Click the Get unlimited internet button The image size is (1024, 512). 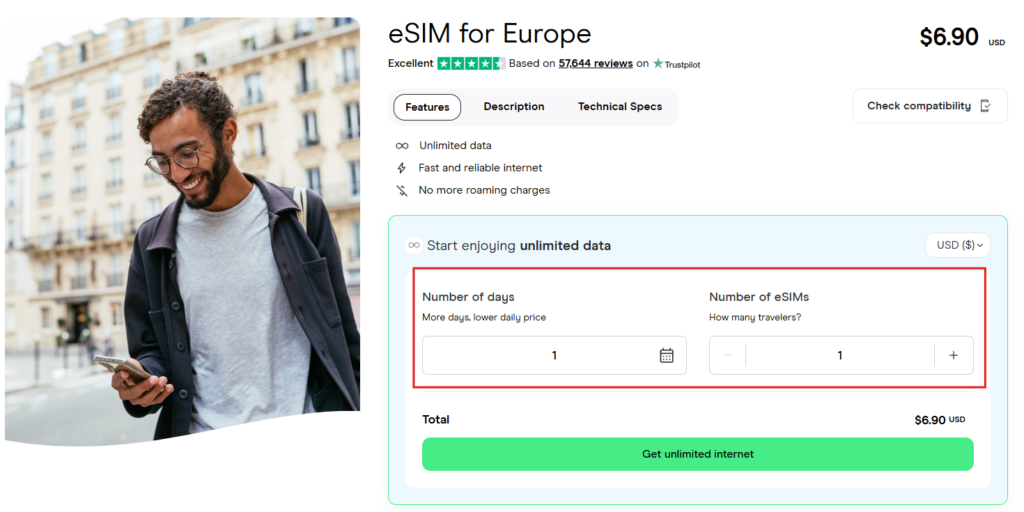click(x=697, y=454)
